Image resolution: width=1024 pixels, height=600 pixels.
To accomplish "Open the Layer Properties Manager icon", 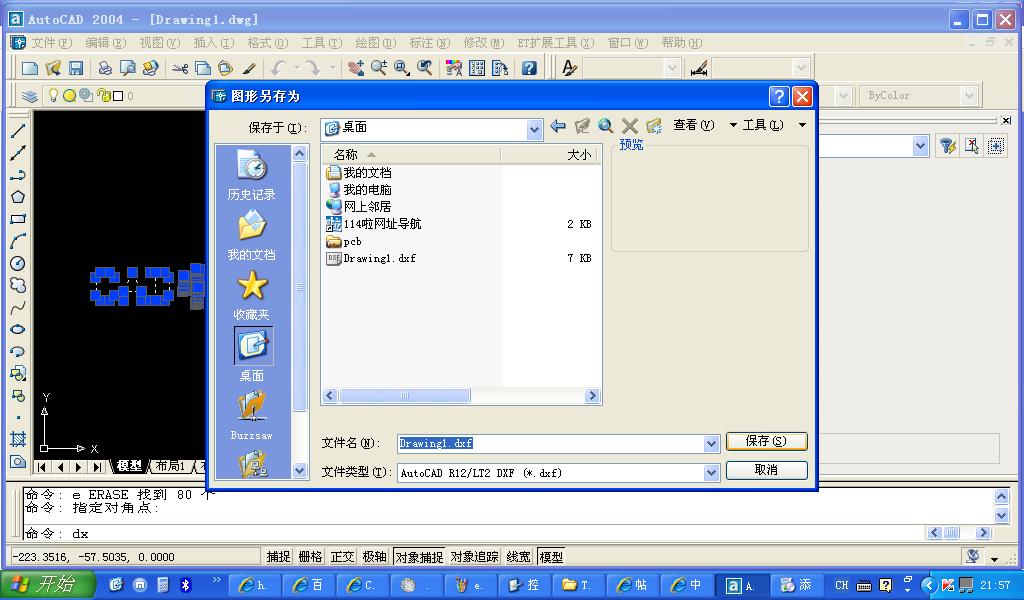I will tap(30, 96).
